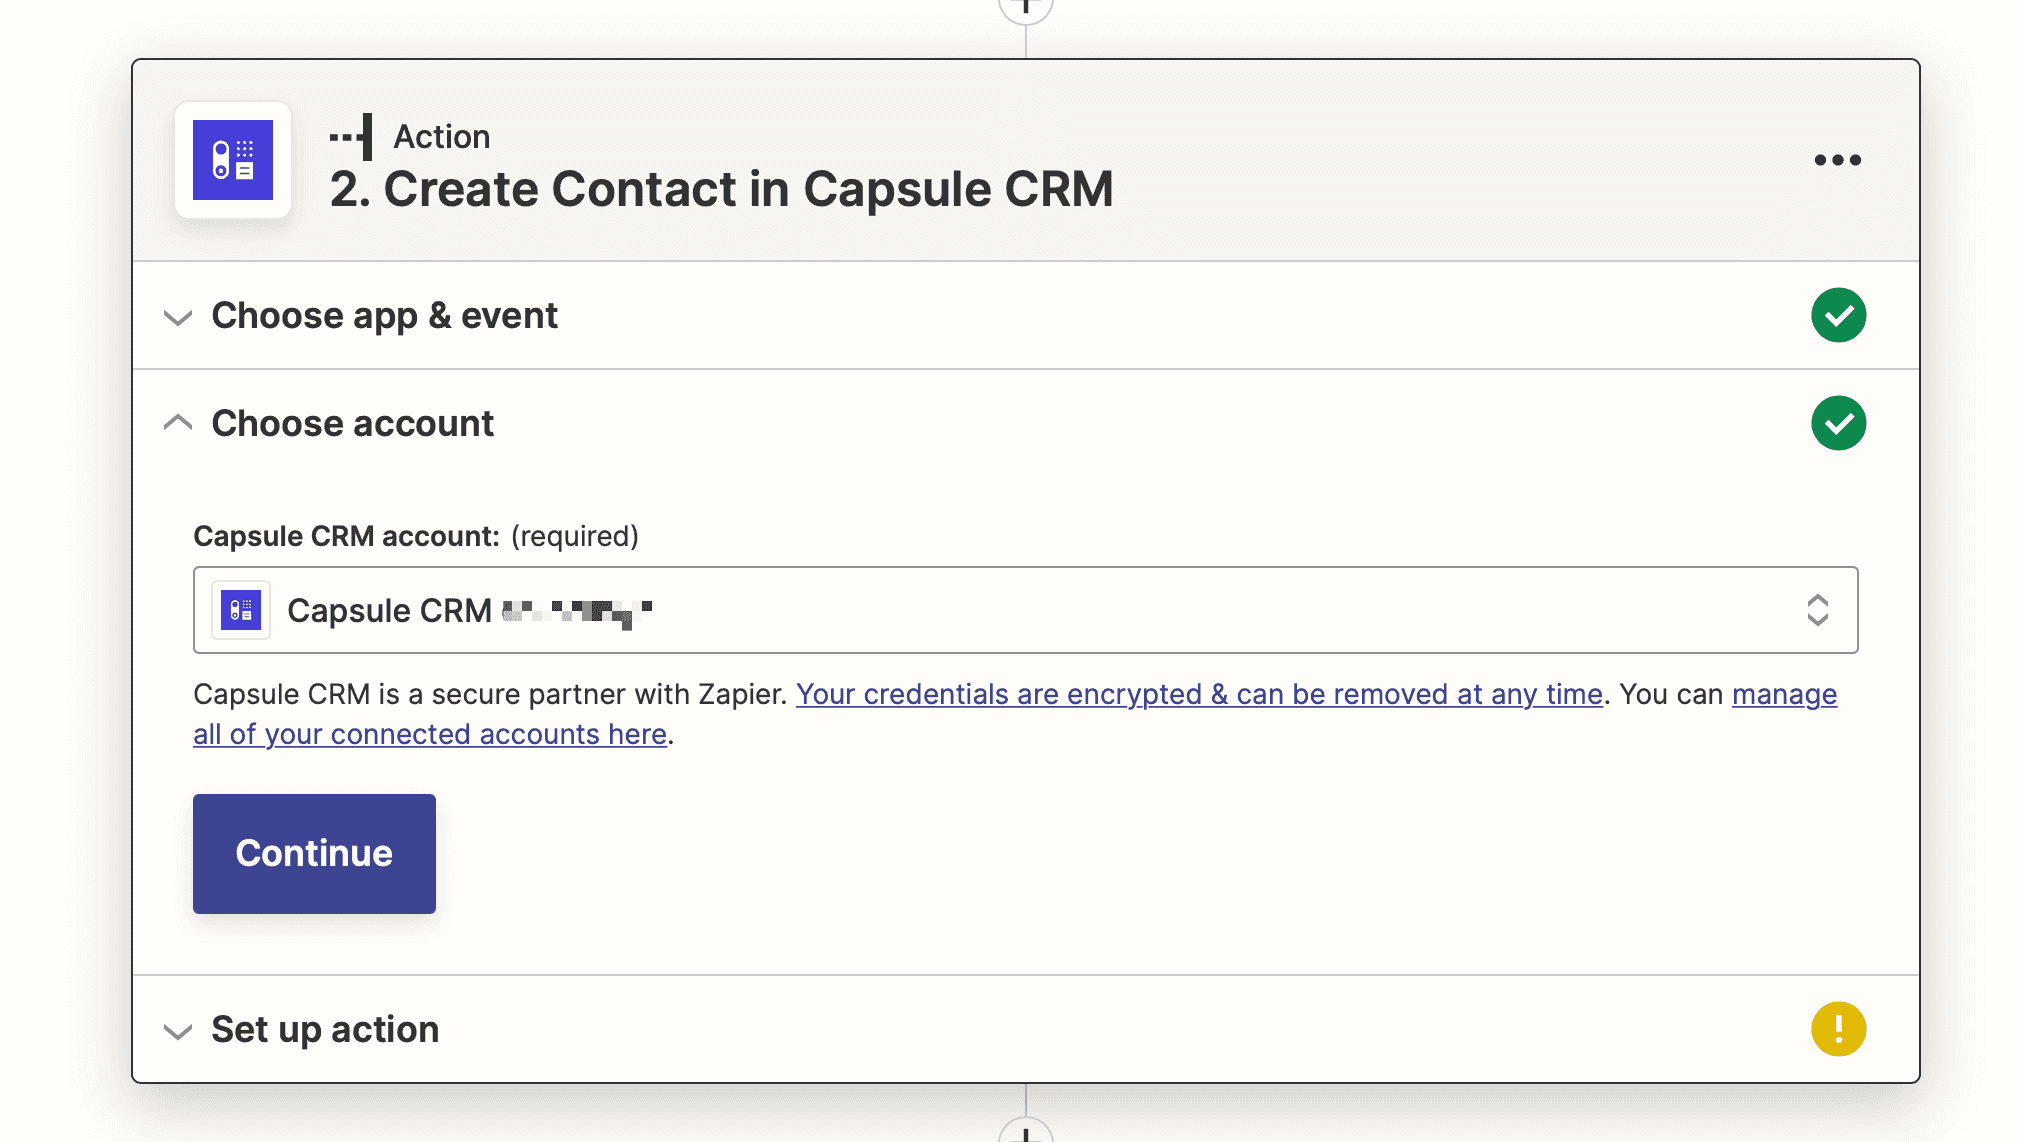Add a step using bottom plus button
Viewport: 2024px width, 1142px height.
click(1025, 1132)
